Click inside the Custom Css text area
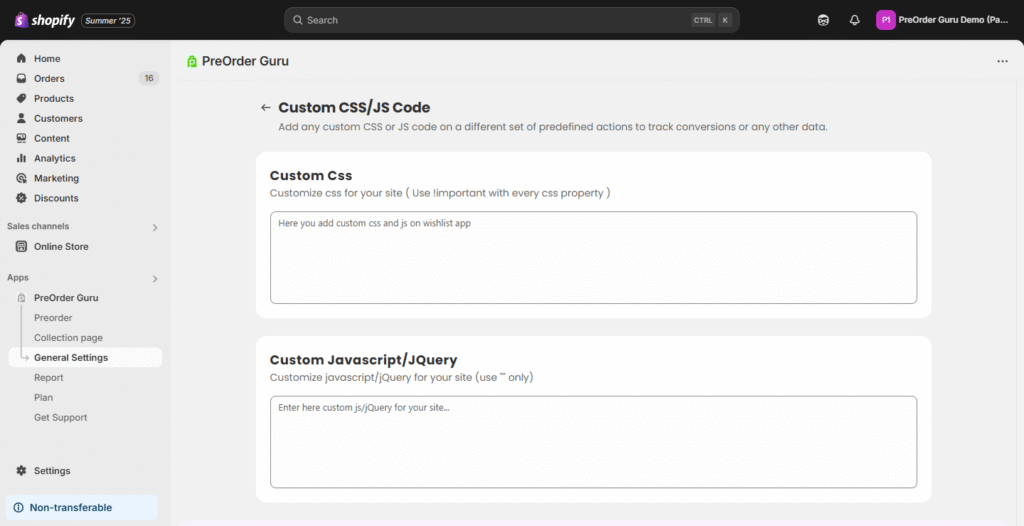 (593, 258)
